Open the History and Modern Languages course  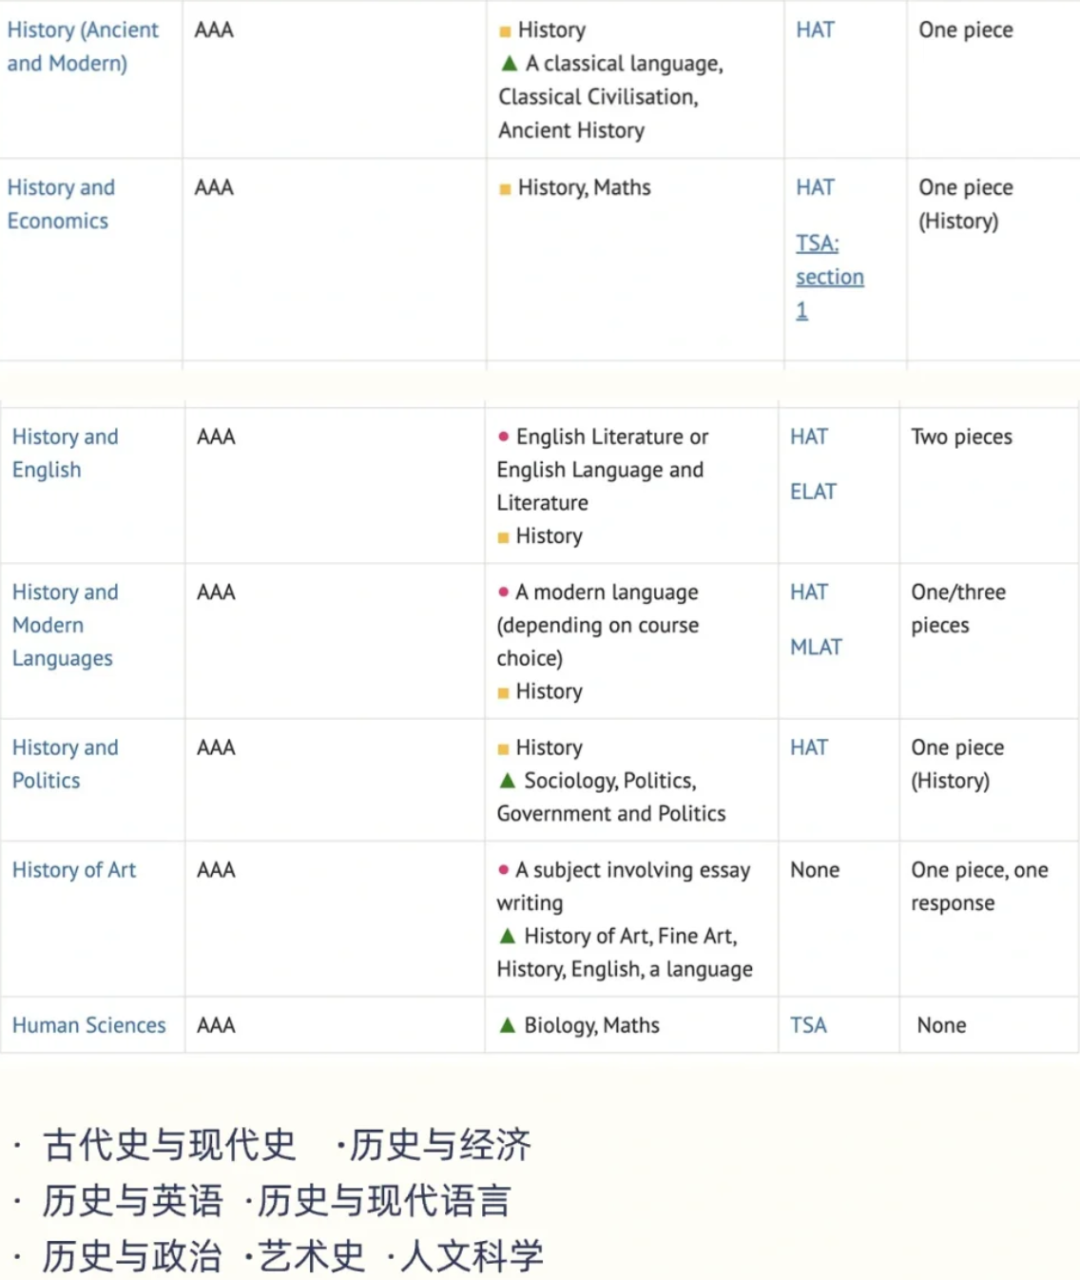(65, 625)
